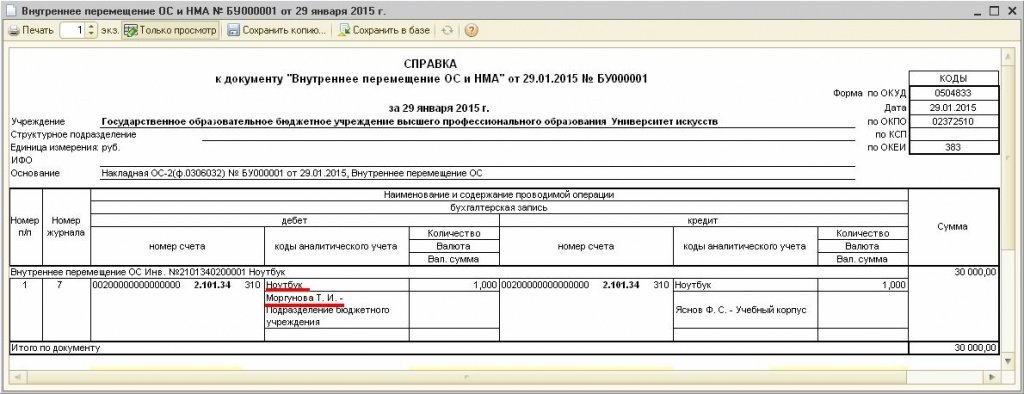1024x394 pixels.
Task: Click the КОДЫ header cell
Action: 954,78
